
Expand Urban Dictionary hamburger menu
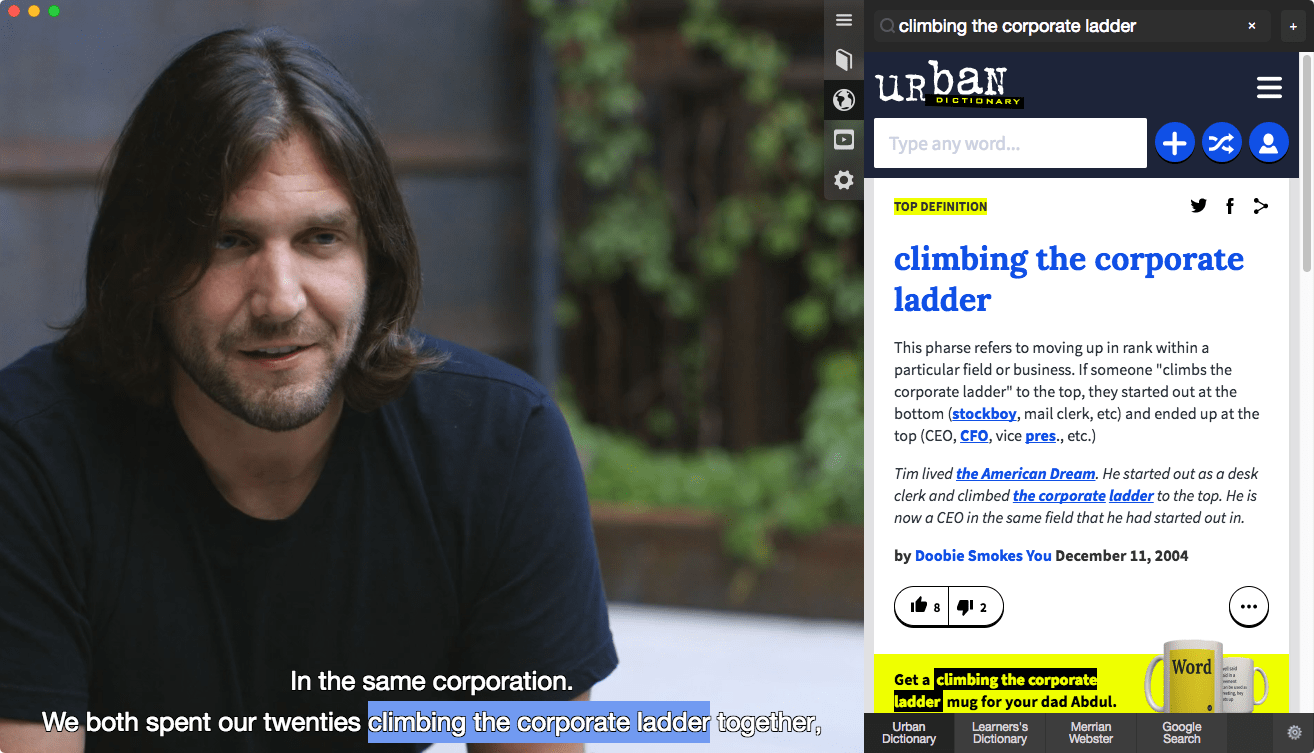tap(1269, 88)
